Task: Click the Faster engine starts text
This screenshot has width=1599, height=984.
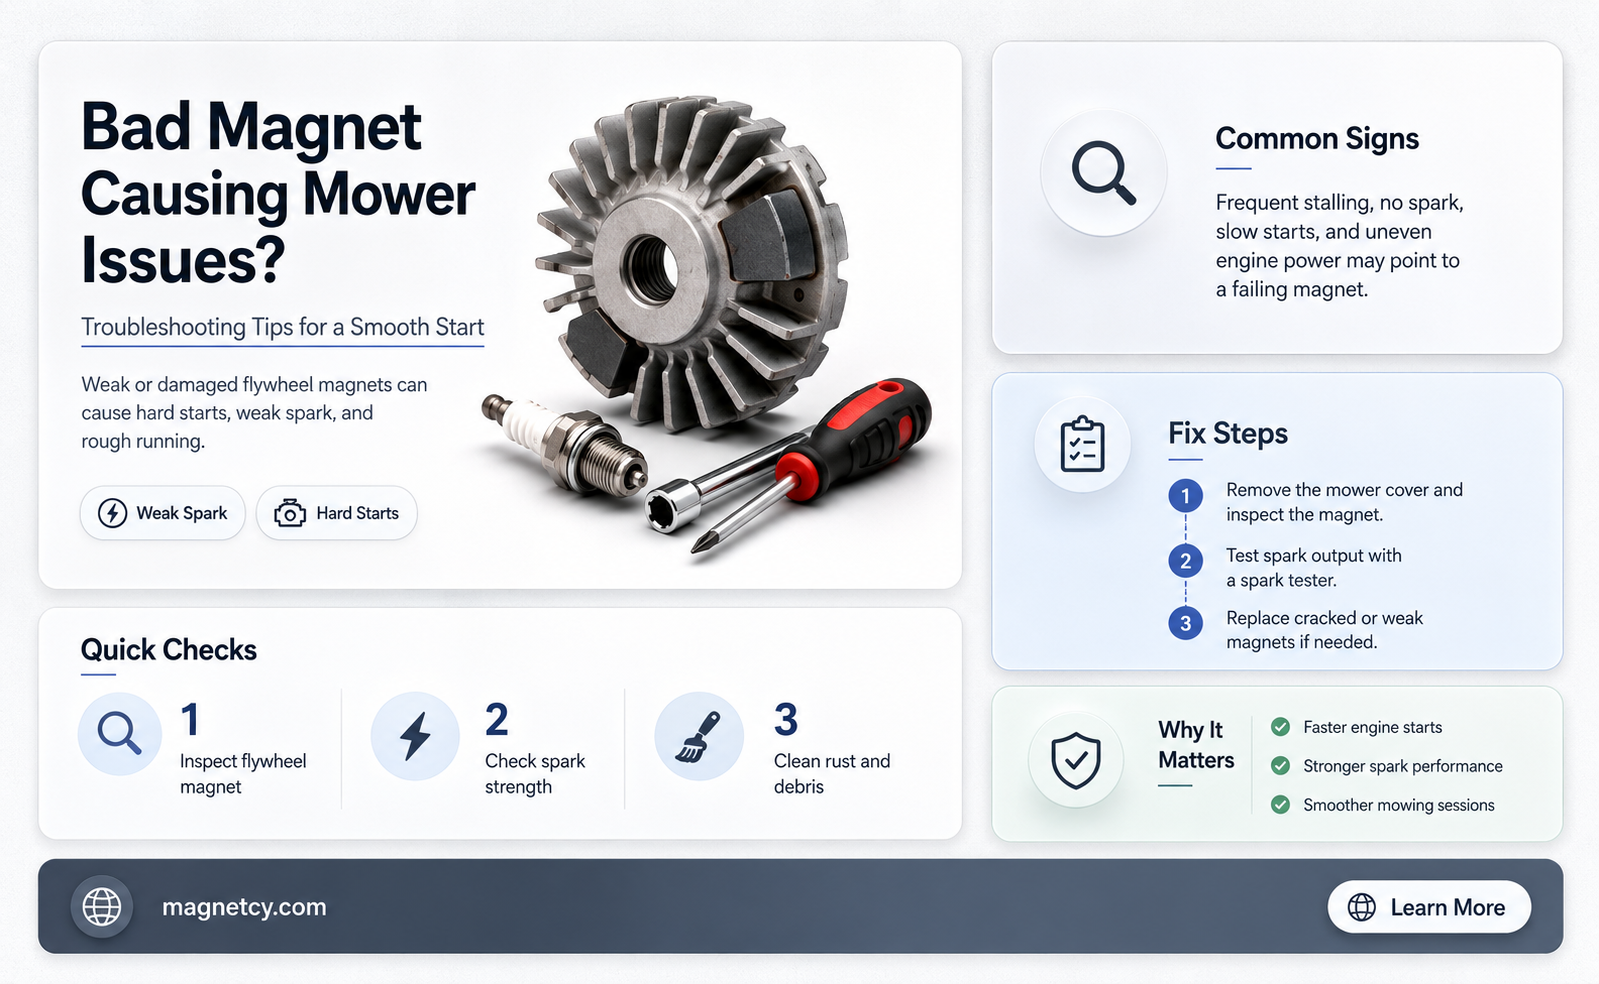Action: coord(1372,727)
